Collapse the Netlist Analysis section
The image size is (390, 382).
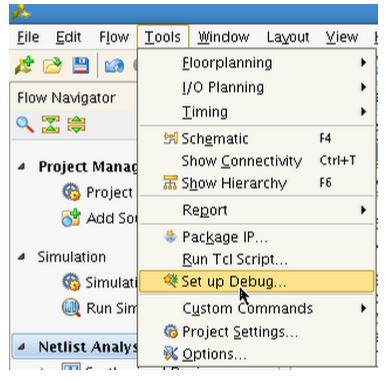(x=22, y=347)
